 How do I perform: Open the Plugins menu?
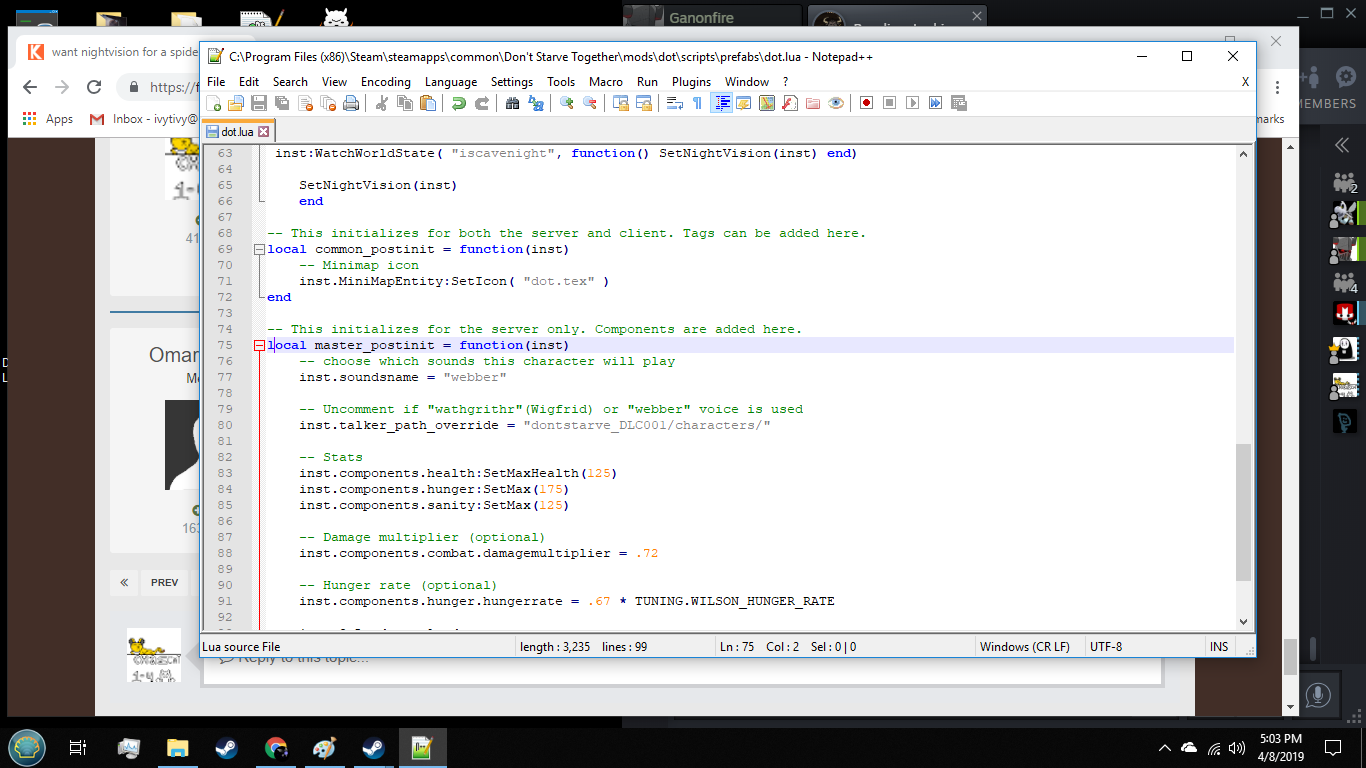click(691, 82)
